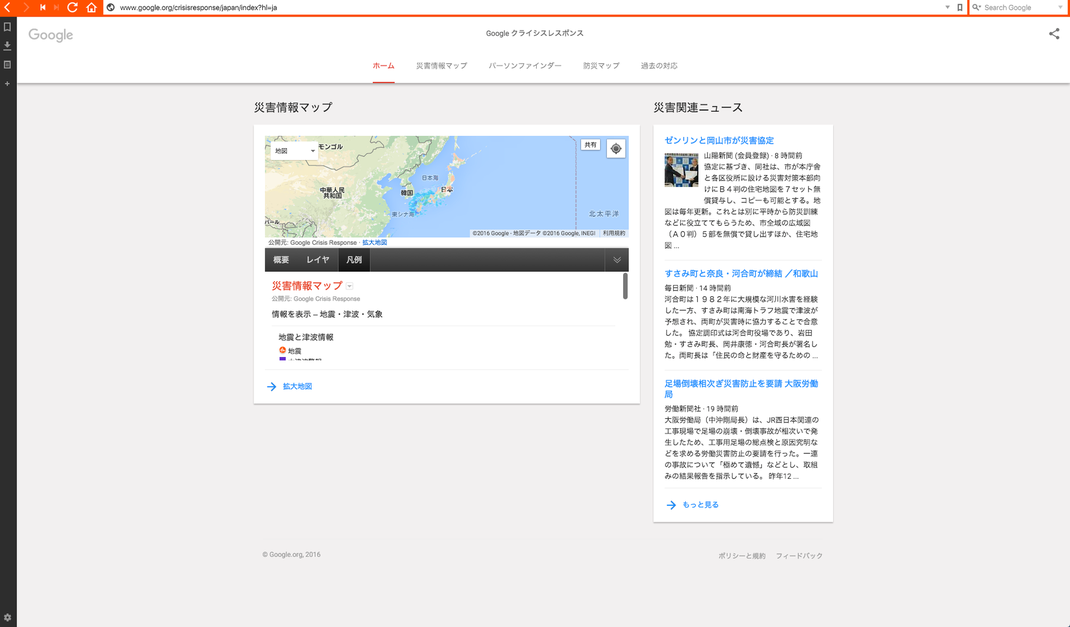1070x627 pixels.
Task: Click the browser forward arrow
Action: pyautogui.click(x=26, y=7)
